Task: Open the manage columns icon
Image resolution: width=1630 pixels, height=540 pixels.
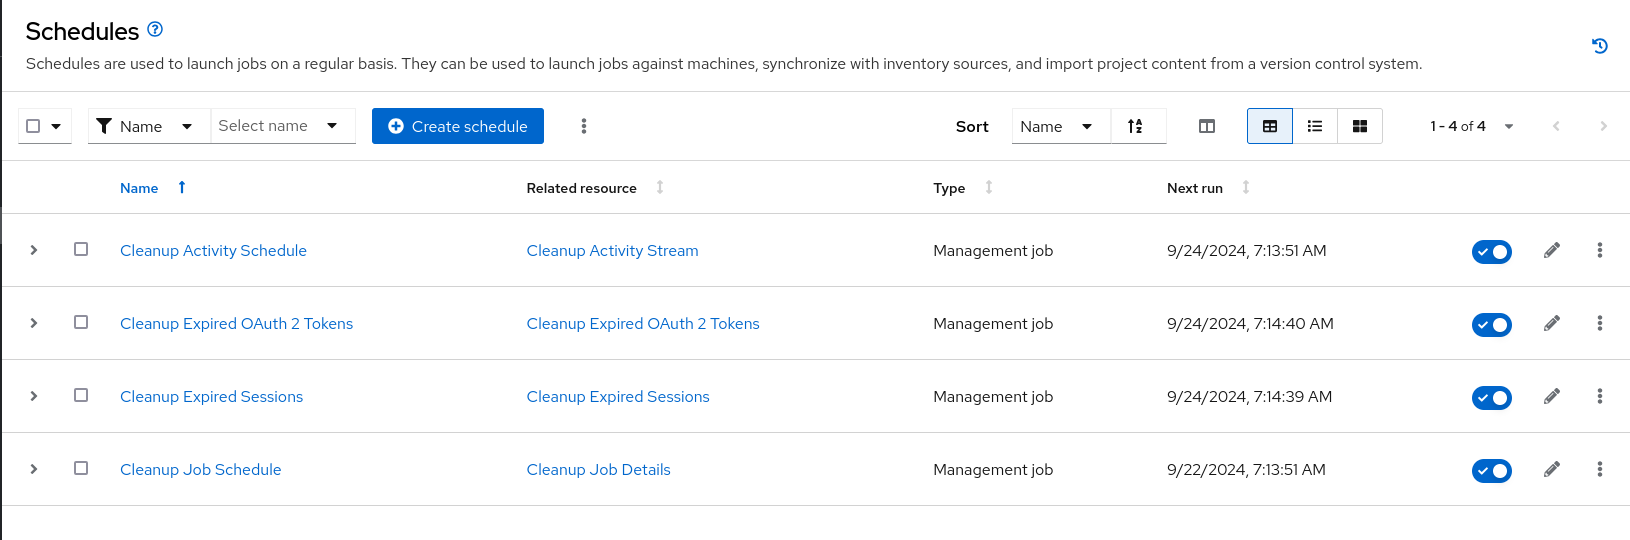Action: coord(1207,126)
